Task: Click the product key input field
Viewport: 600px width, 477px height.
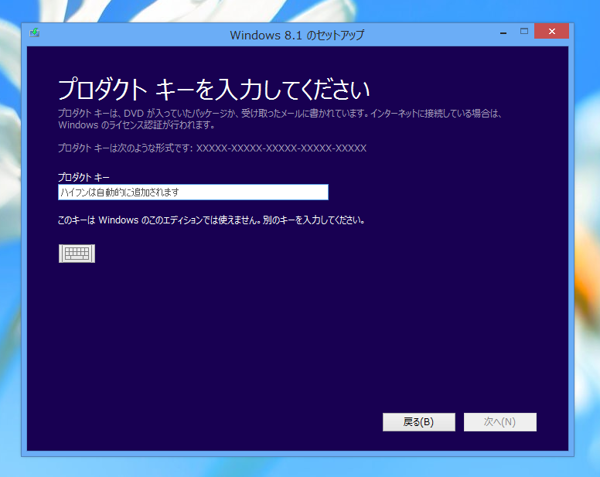Action: click(x=193, y=192)
